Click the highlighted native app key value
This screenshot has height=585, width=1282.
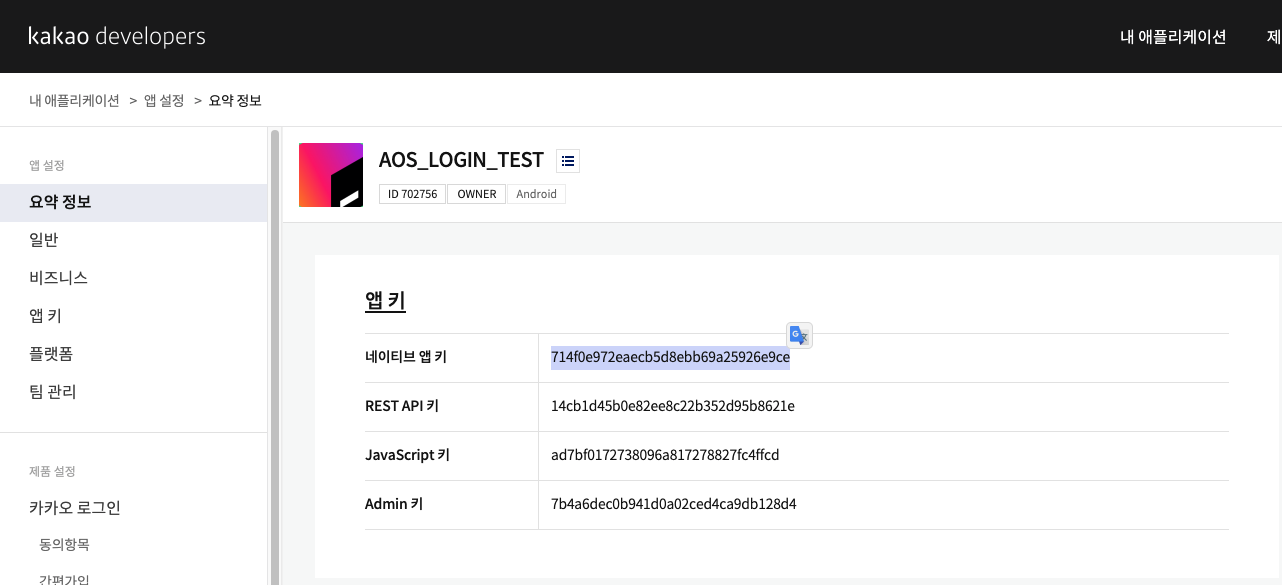click(670, 357)
